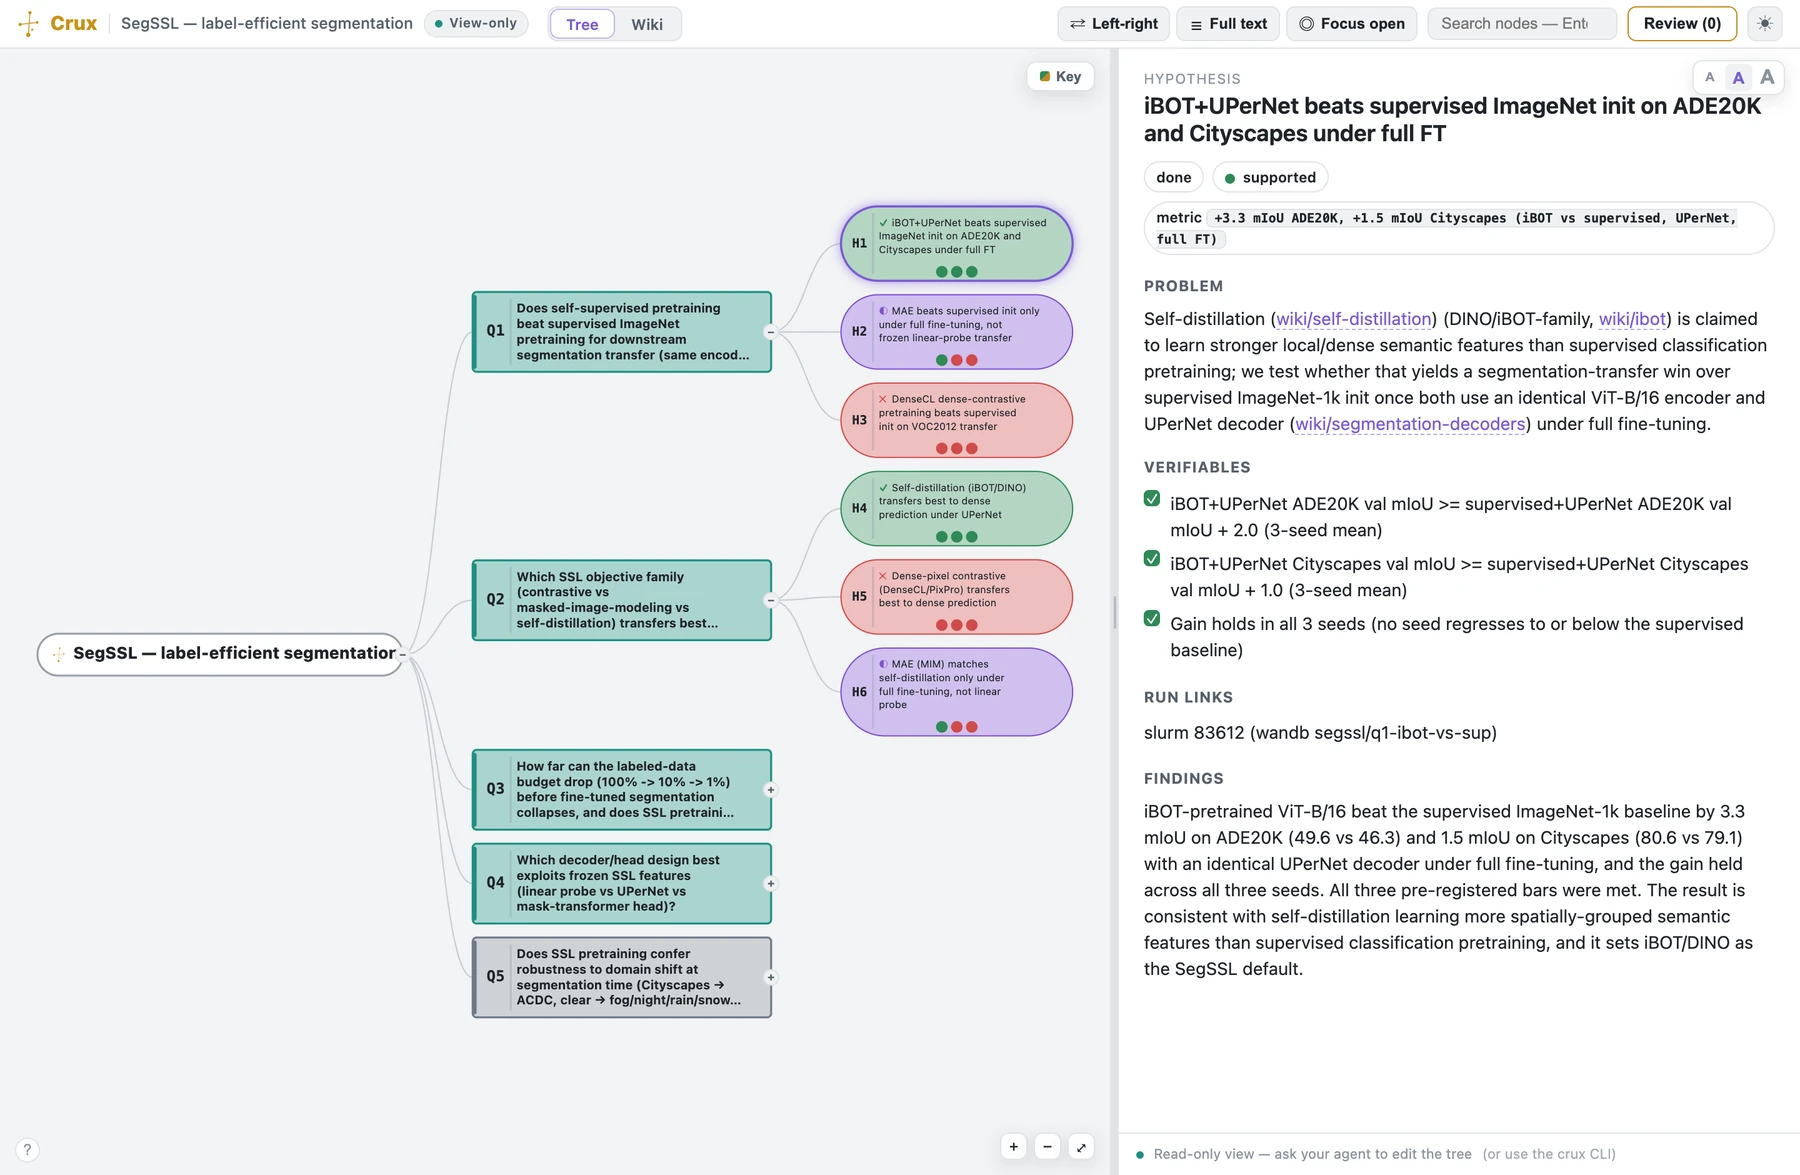Collapse the SegSSL root node
The width and height of the screenshot is (1800, 1175).
tap(403, 654)
